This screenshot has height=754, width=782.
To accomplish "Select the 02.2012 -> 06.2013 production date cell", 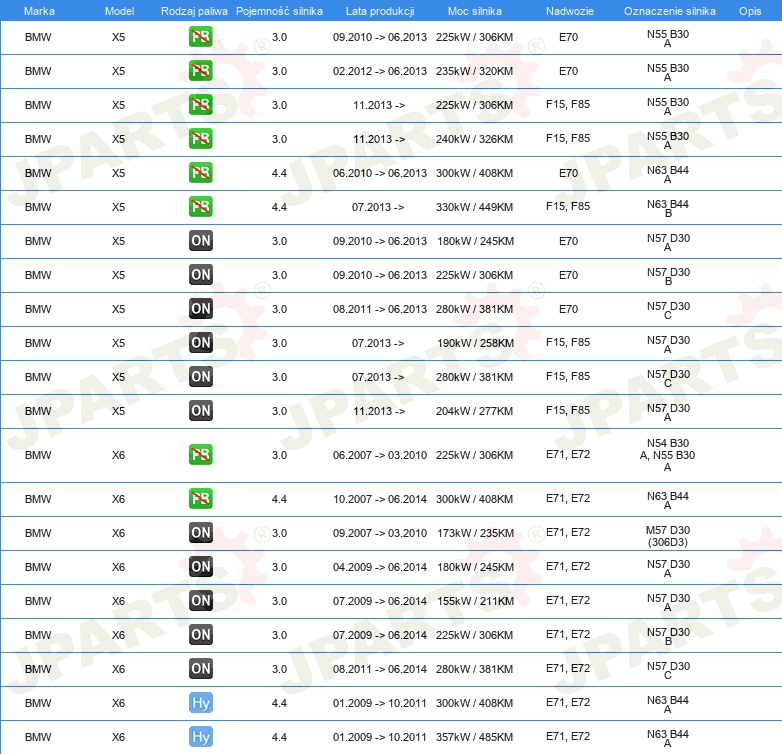I will tap(380, 71).
